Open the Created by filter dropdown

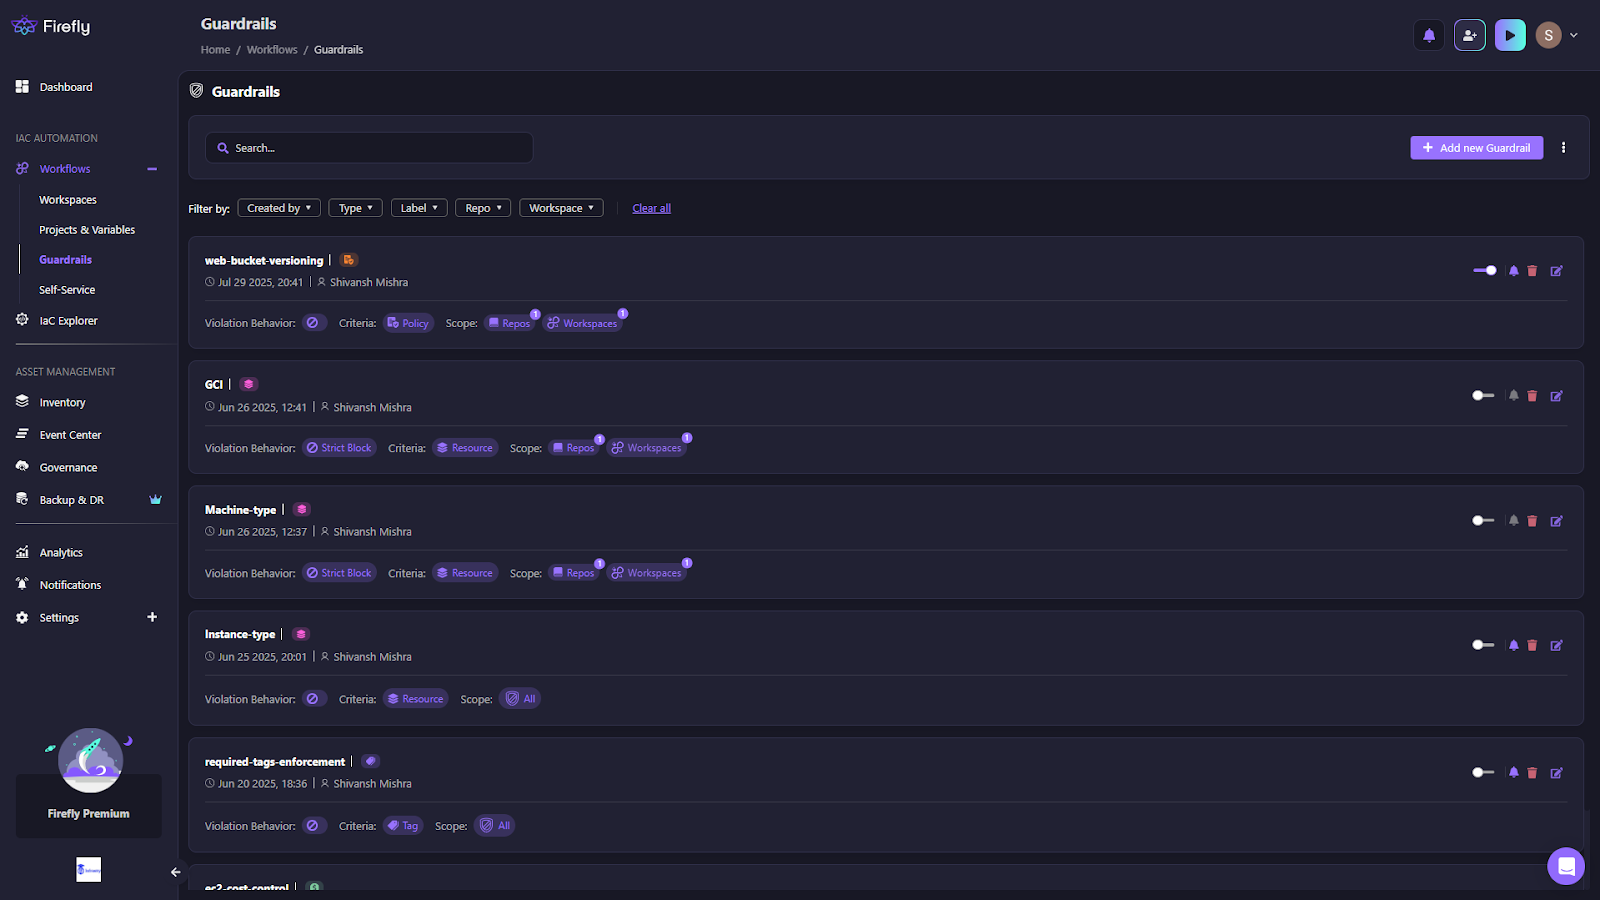coord(279,208)
